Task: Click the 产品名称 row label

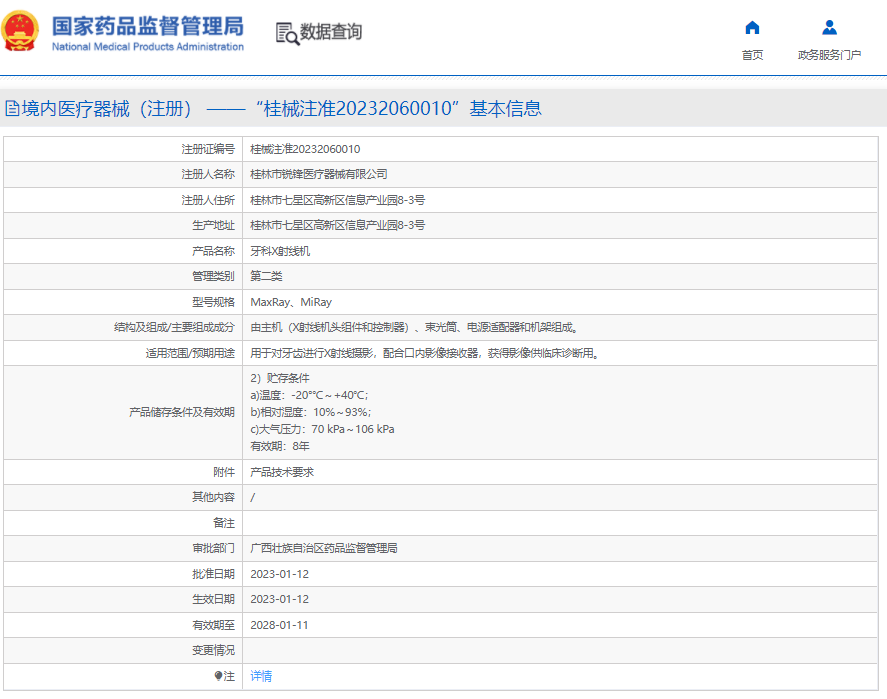Action: click(213, 251)
